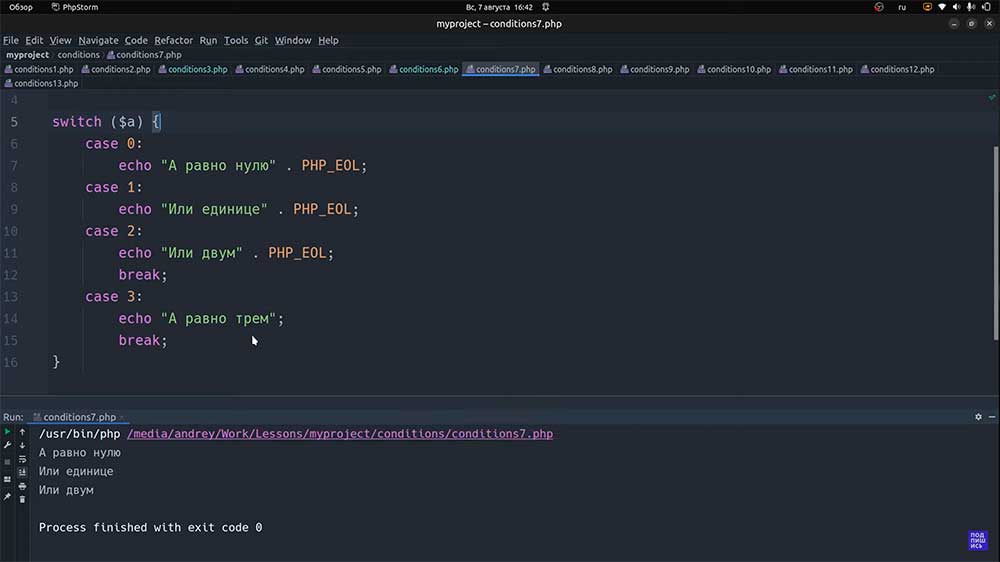Toggle pin tab in the Run panel
The height and width of the screenshot is (562, 1000).
tap(7, 496)
